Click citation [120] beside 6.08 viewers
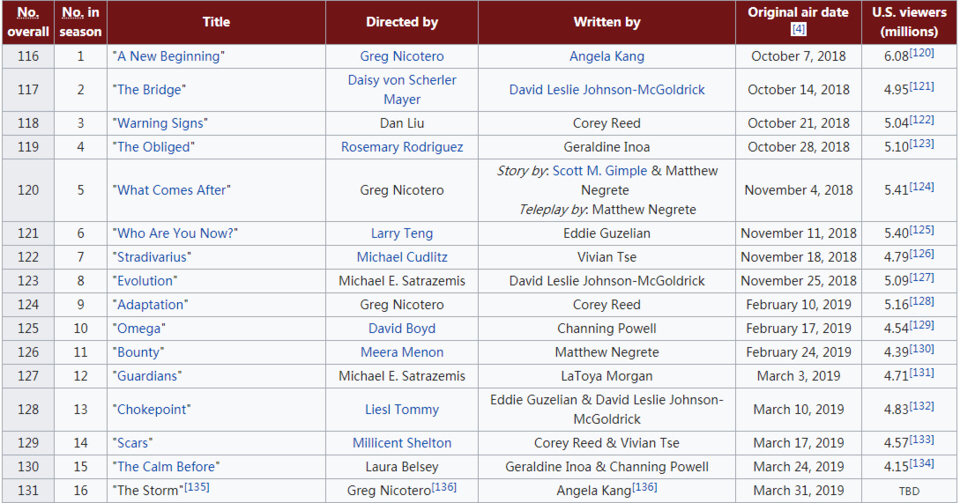The width and height of the screenshot is (960, 503). (x=921, y=52)
